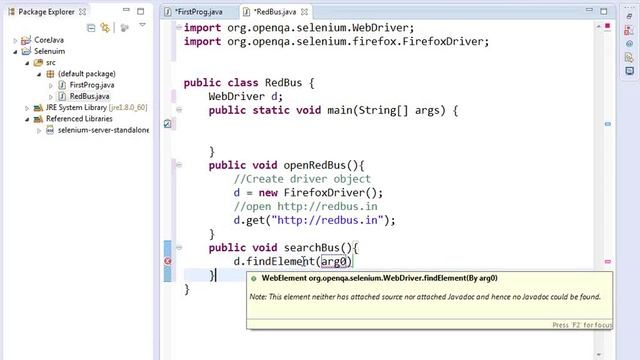Screen dimensions: 640x360
Task: Select RedBus.java in Package Explorer
Action: click(x=89, y=96)
